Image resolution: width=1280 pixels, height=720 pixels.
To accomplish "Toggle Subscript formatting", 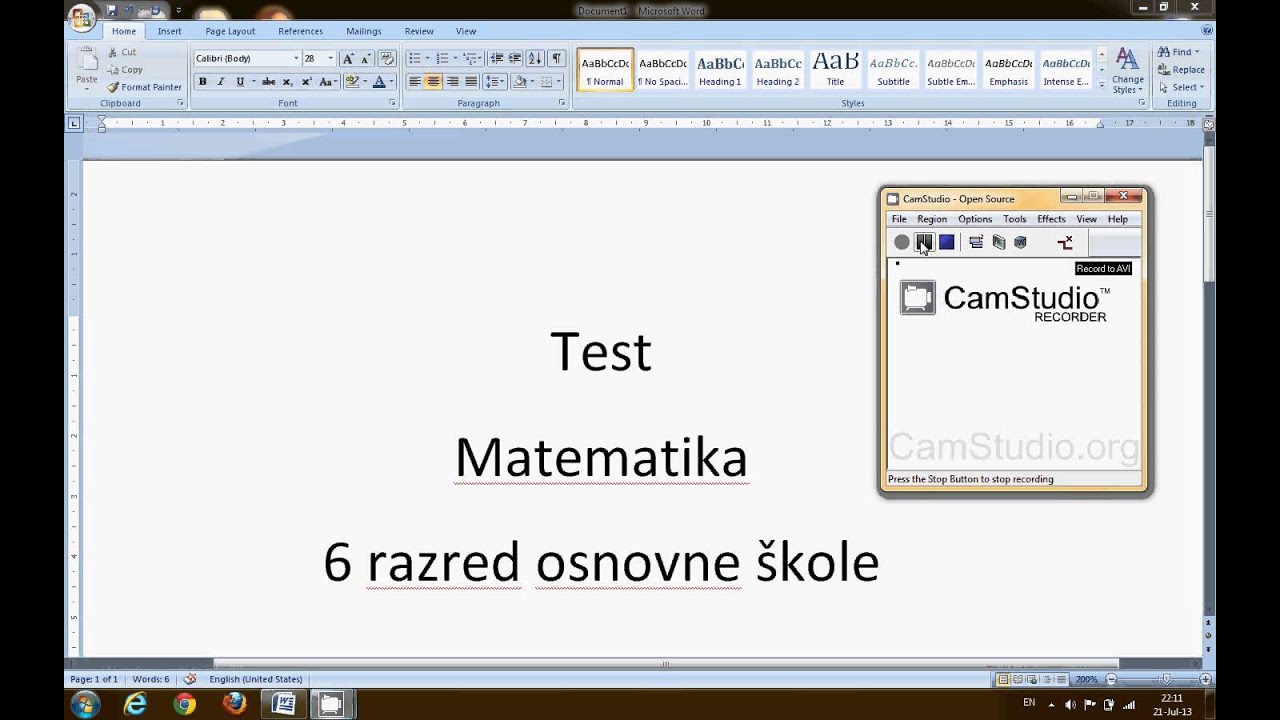I will 287,82.
